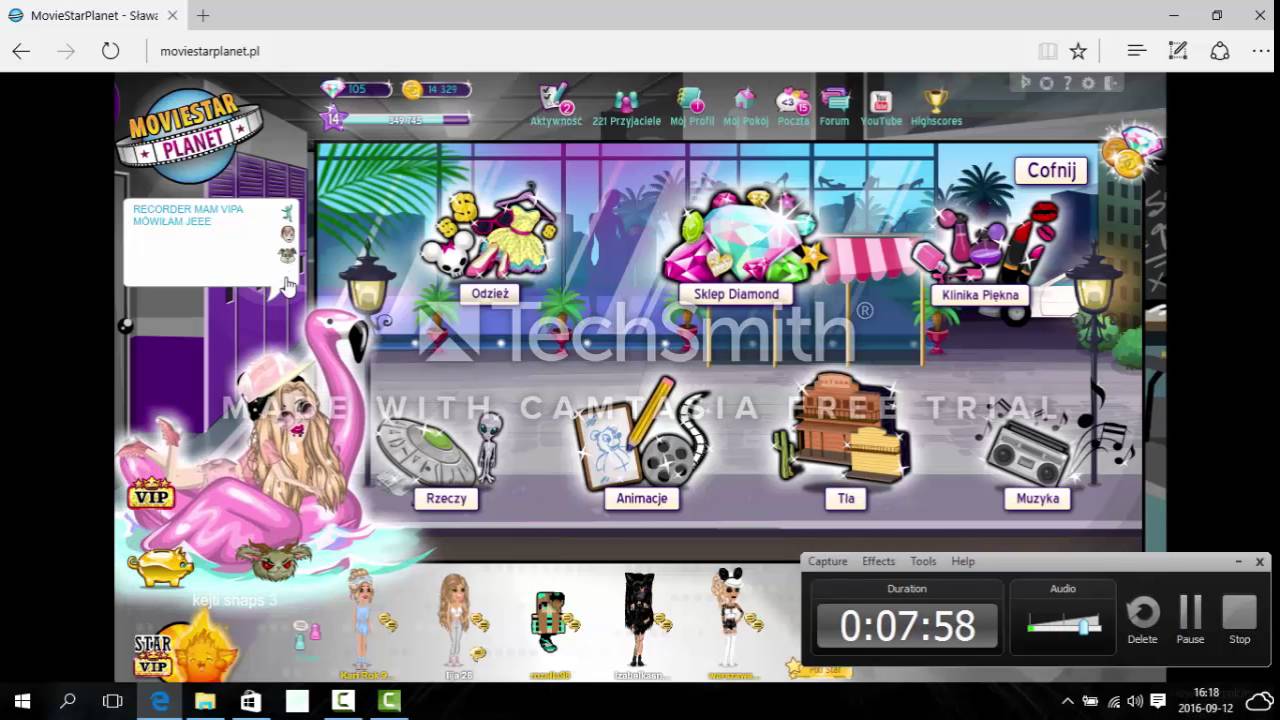The width and height of the screenshot is (1280, 720).
Task: Click the coins and diamonds pile icon
Action: [1131, 152]
